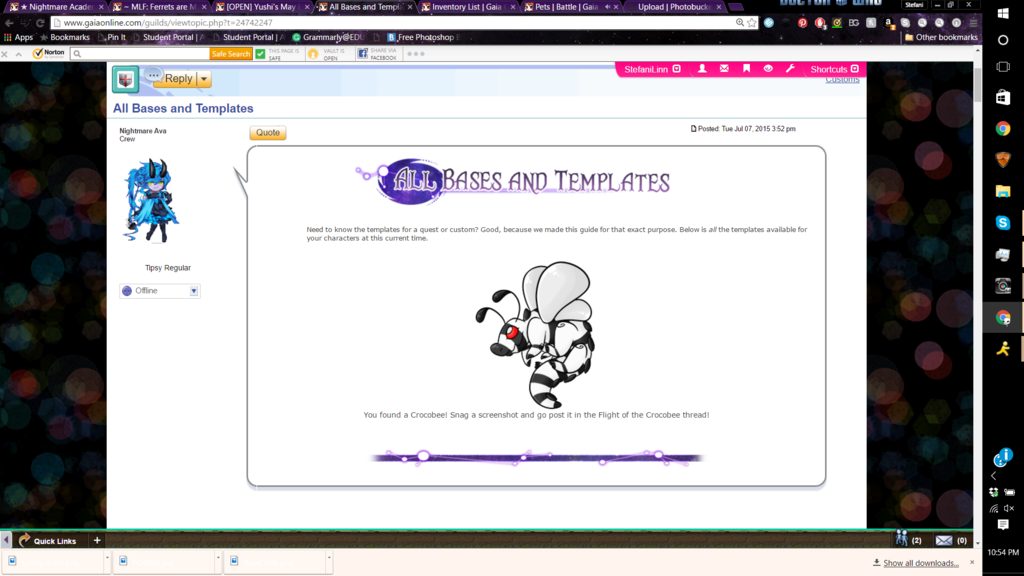Click the Norton Vault is Open icon
The image size is (1024, 576).
coord(313,54)
